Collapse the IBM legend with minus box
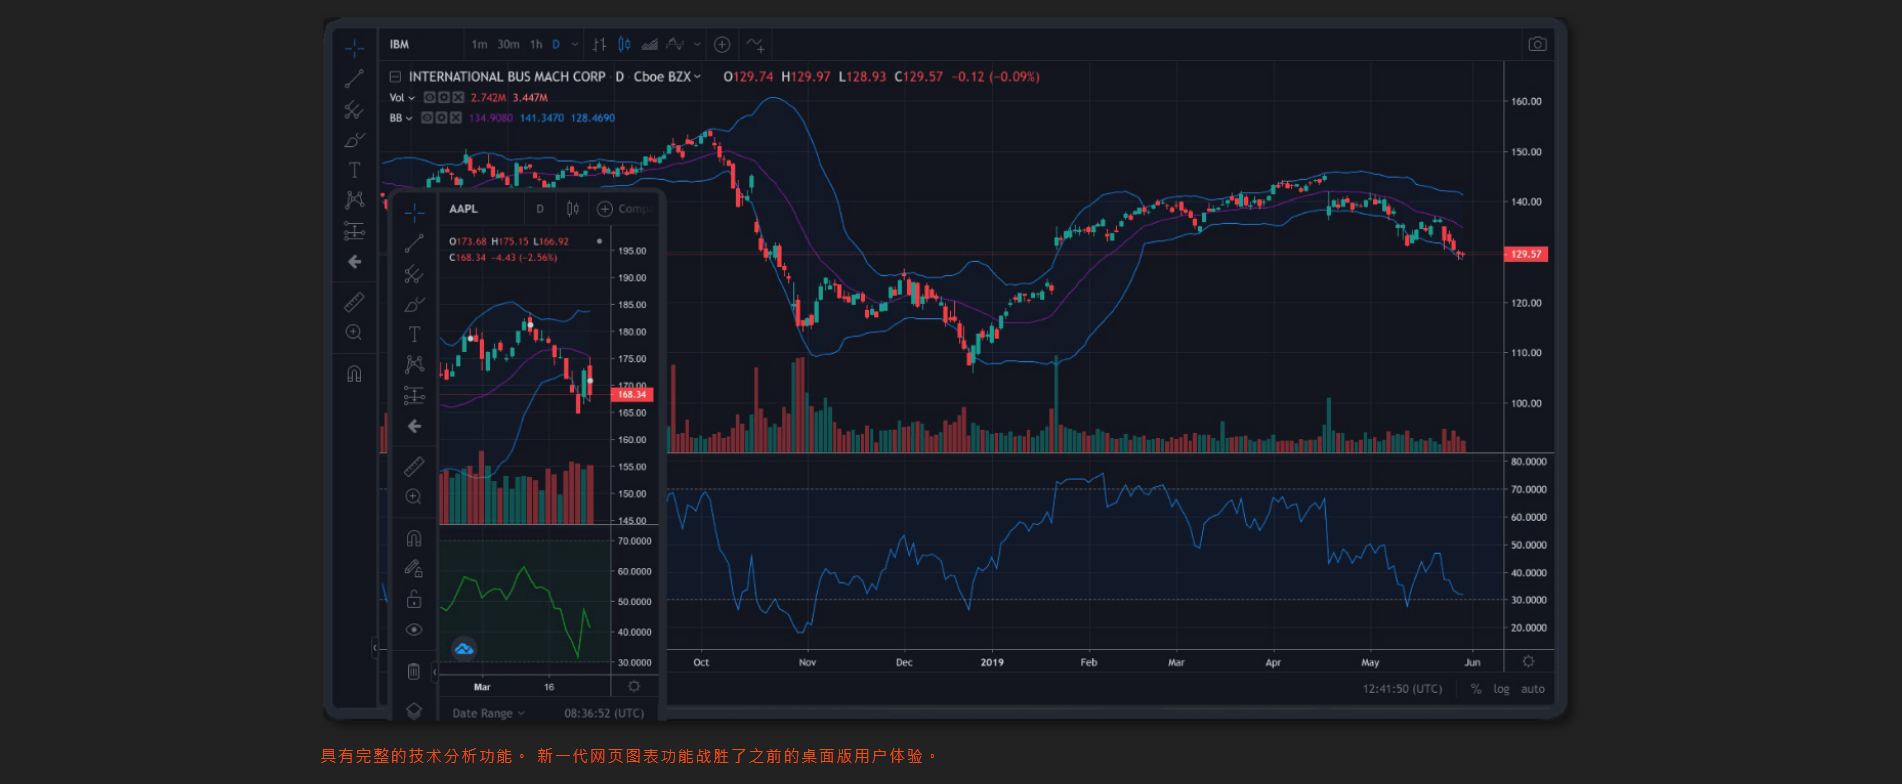Image resolution: width=1902 pixels, height=784 pixels. [395, 77]
